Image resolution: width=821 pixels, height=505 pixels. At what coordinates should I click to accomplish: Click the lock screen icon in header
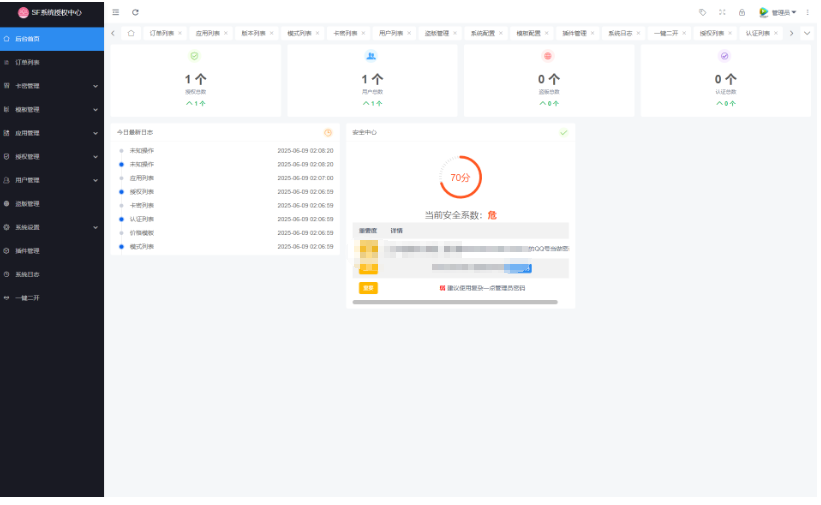tap(742, 12)
